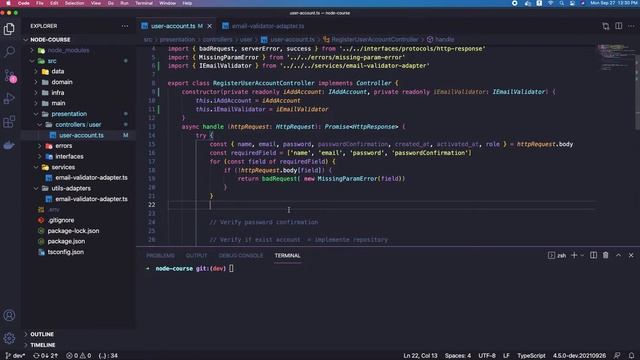Open the launch profile dropdown arrow

coord(582,255)
